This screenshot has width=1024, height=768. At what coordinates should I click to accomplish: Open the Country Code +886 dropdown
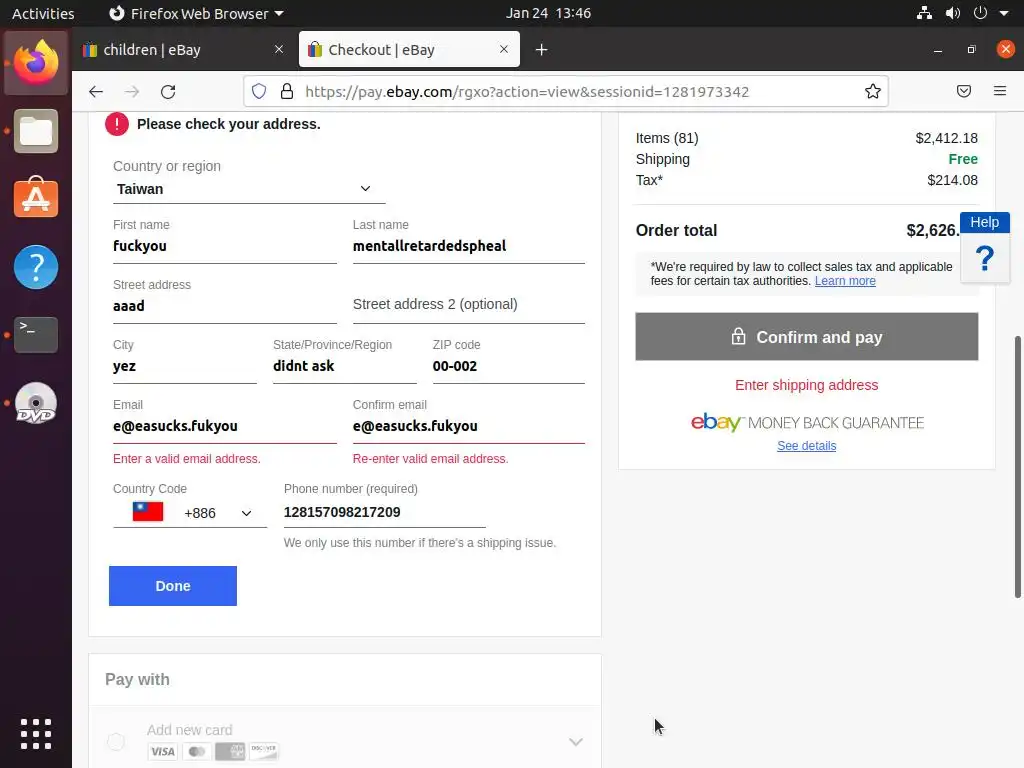[189, 513]
